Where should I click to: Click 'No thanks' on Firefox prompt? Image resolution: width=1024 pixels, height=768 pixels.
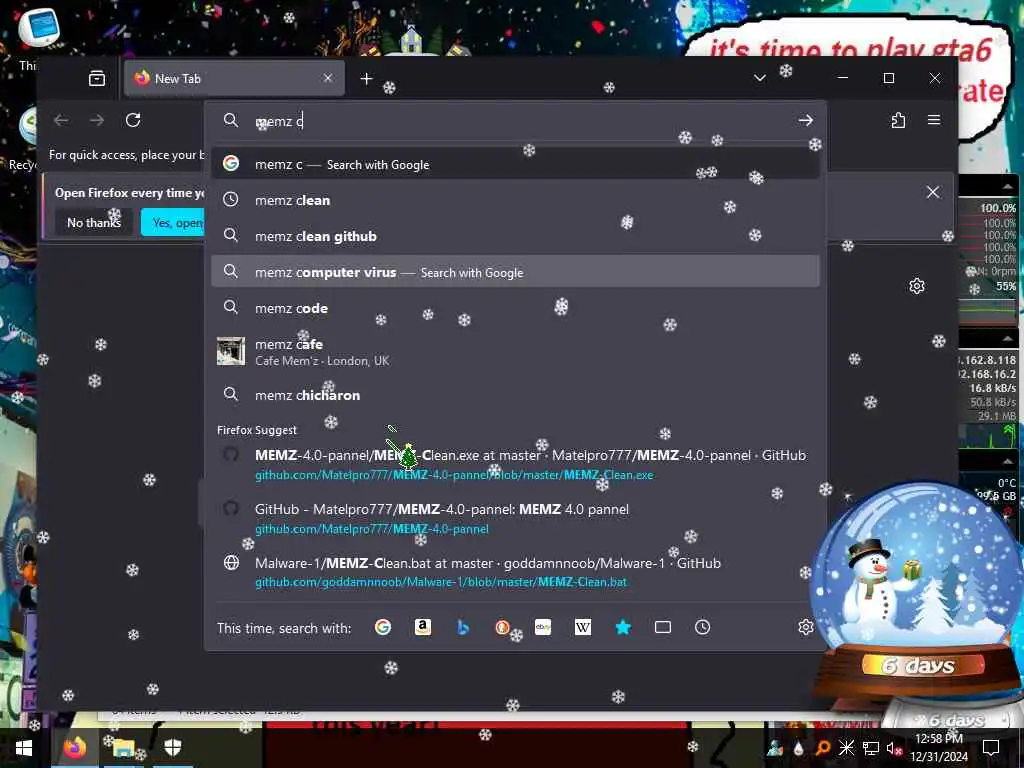pyautogui.click(x=93, y=223)
